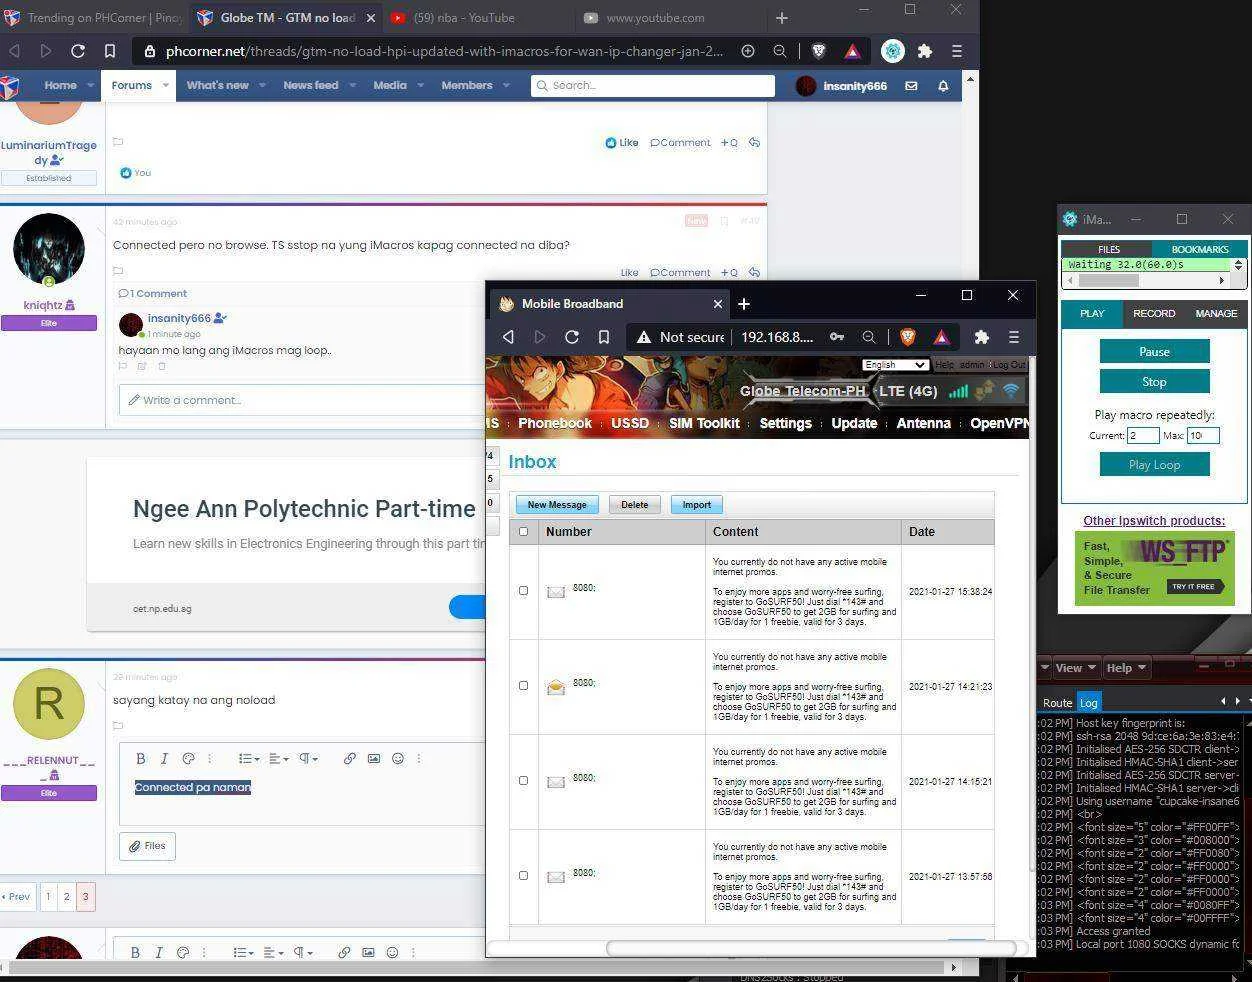This screenshot has width=1252, height=982.
Task: Go back in Mobile Broadband browser window
Action: [508, 337]
